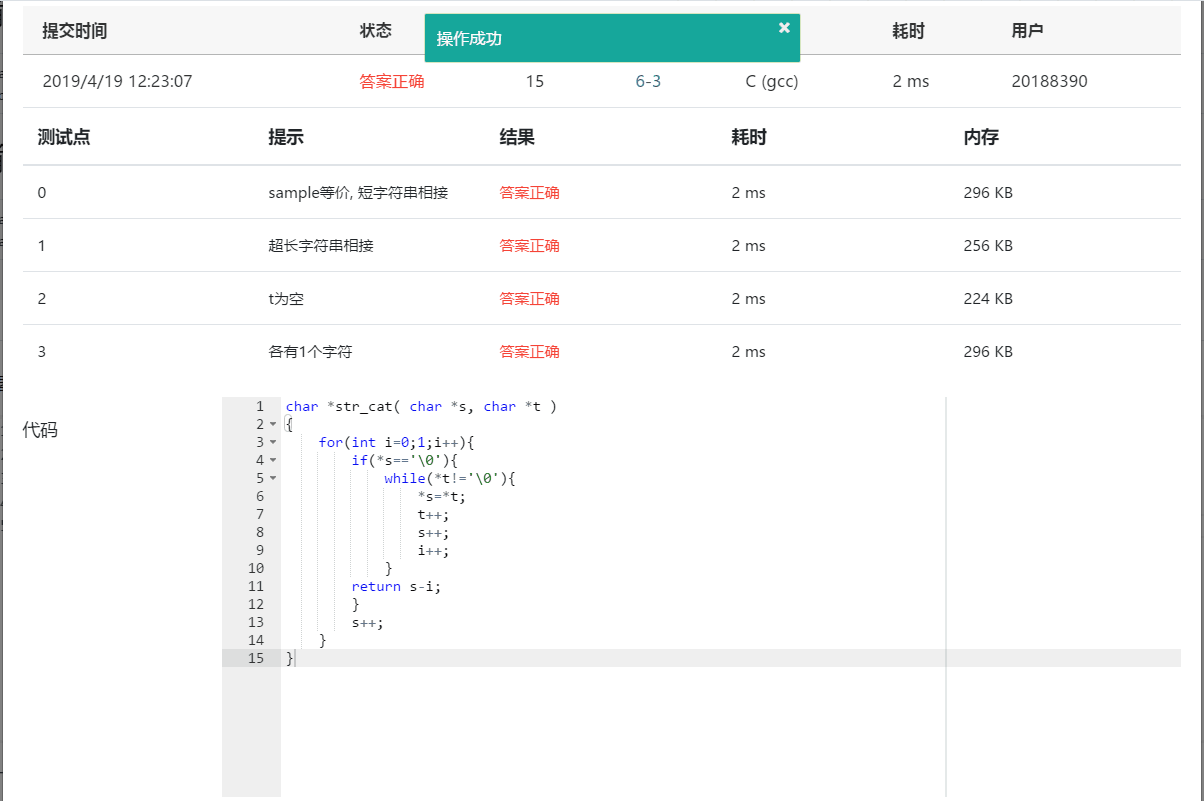This screenshot has height=801, width=1204.
Task: Click memory value 256 KB
Action: [988, 245]
